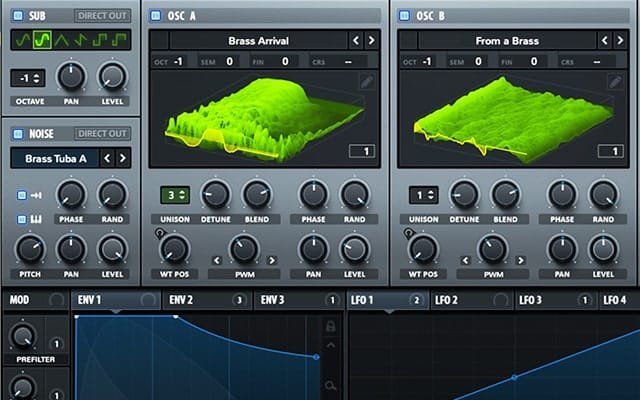Click the NOISE PITCH knob
This screenshot has width=640, height=400.
(30, 249)
